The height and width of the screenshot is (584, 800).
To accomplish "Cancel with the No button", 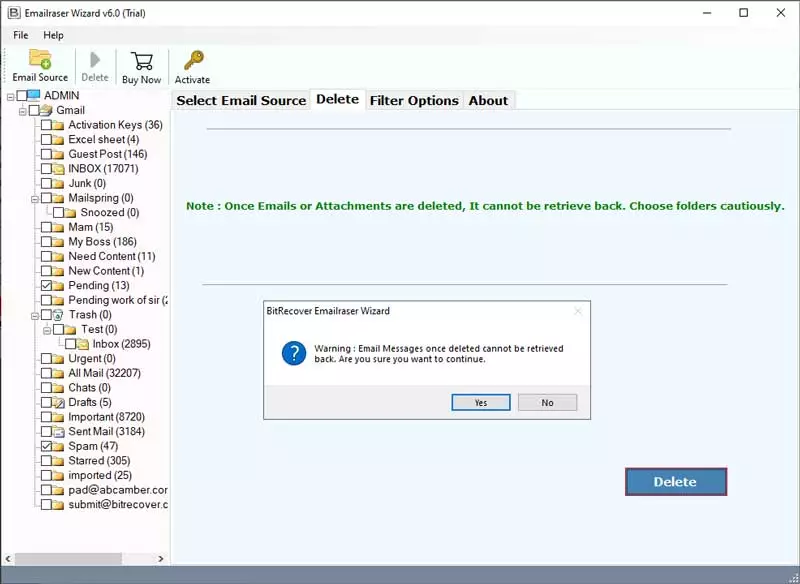I will [x=547, y=402].
